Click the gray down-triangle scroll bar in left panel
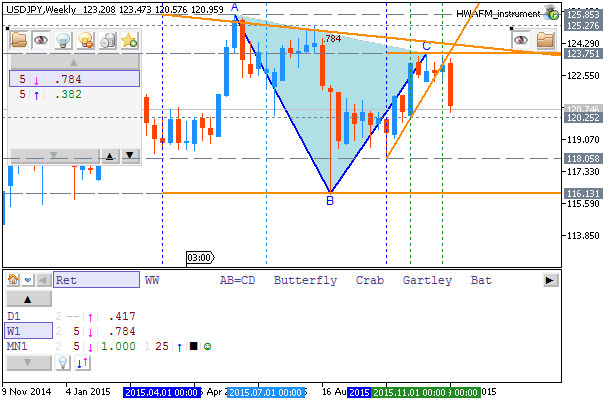The height and width of the screenshot is (403, 614). (x=54, y=156)
